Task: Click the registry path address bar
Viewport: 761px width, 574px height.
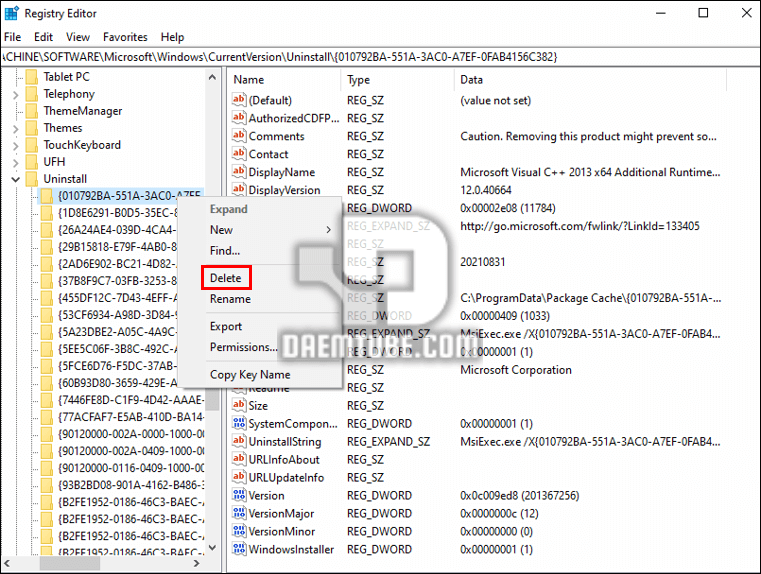Action: (x=380, y=57)
